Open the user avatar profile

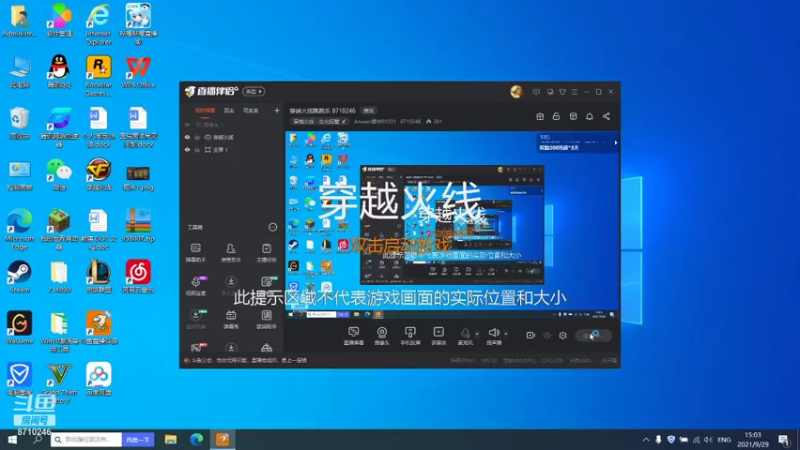(516, 91)
